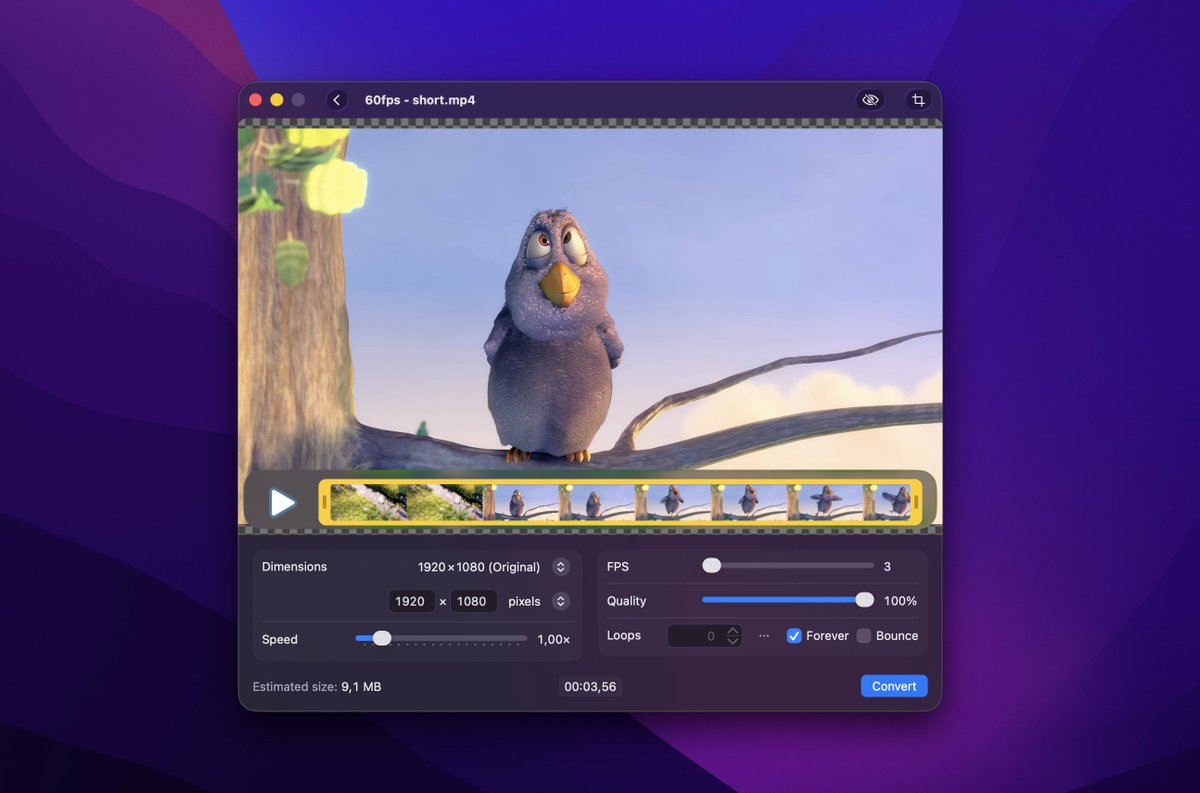Open the pixels unit dropdown
Screen dimensions: 1200x793
click(561, 601)
